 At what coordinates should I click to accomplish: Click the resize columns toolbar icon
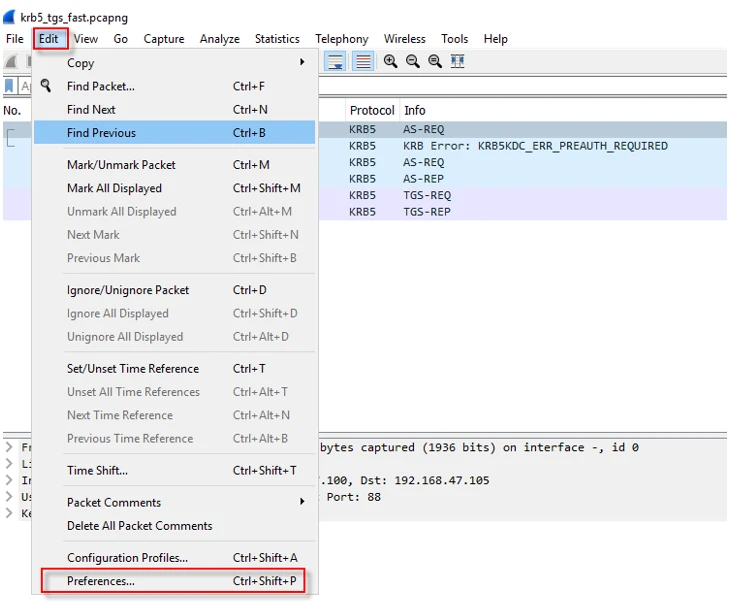[x=457, y=62]
